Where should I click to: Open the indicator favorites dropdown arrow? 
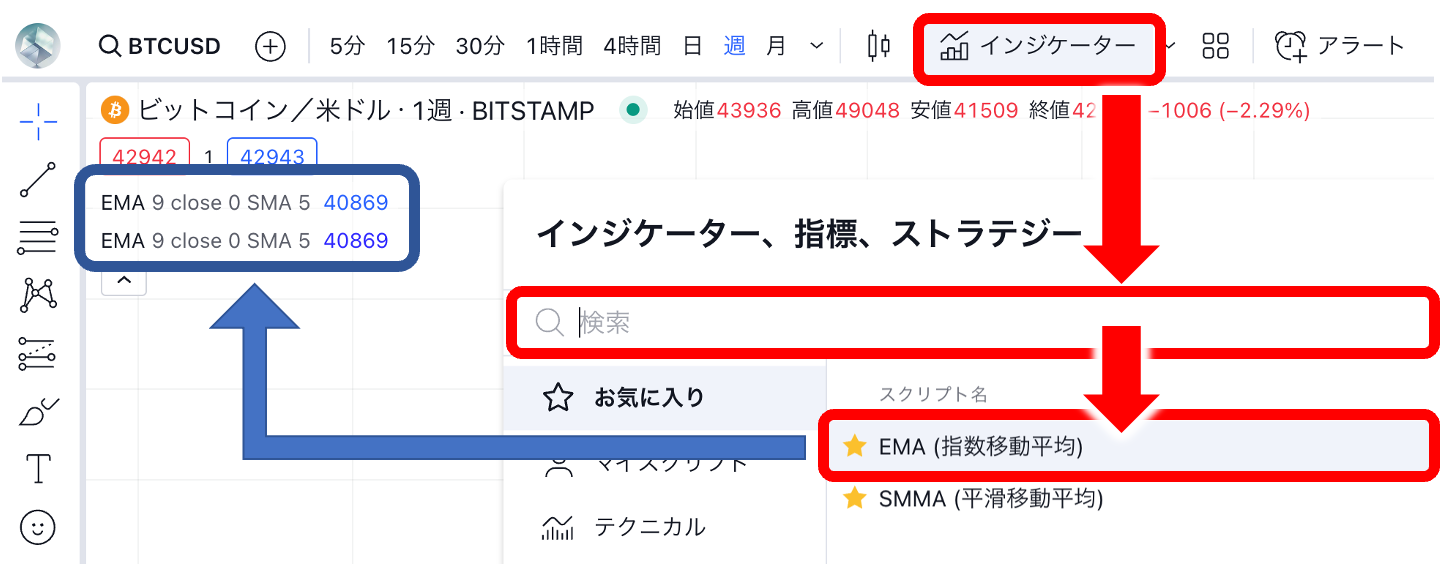1172,46
